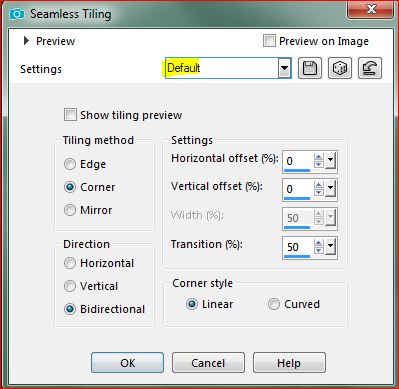The image size is (399, 389).
Task: Open Transition value slider dropdown
Action: 330,247
